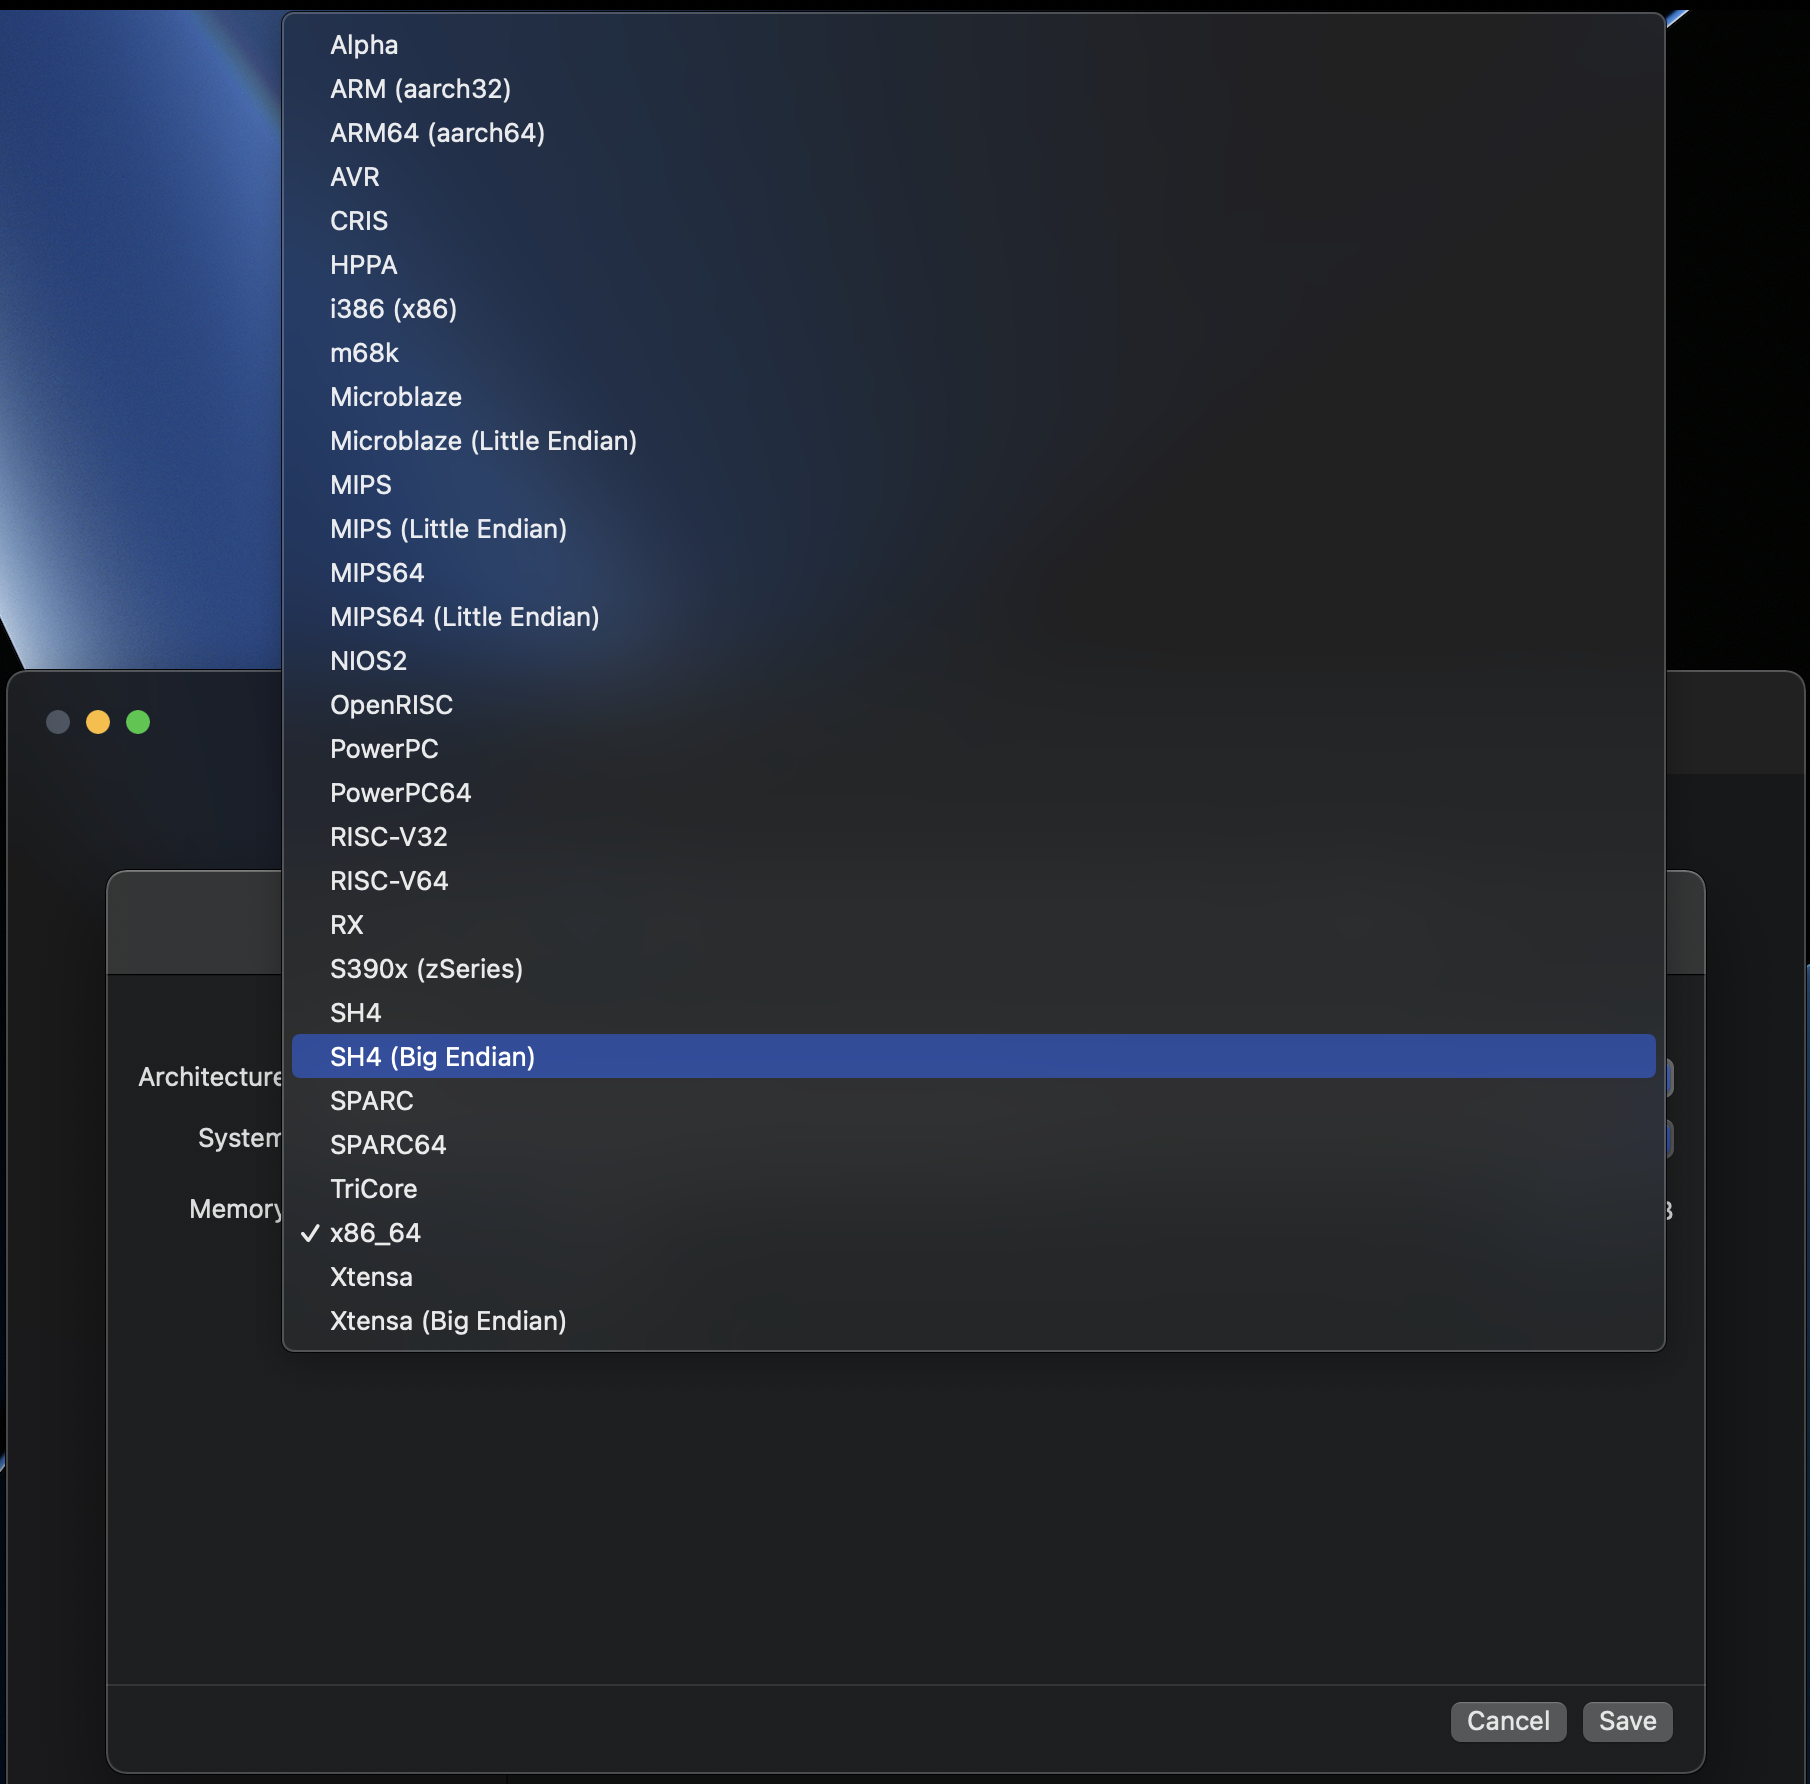Image resolution: width=1810 pixels, height=1784 pixels.
Task: Dismiss the dialog with Cancel
Action: 1508,1721
